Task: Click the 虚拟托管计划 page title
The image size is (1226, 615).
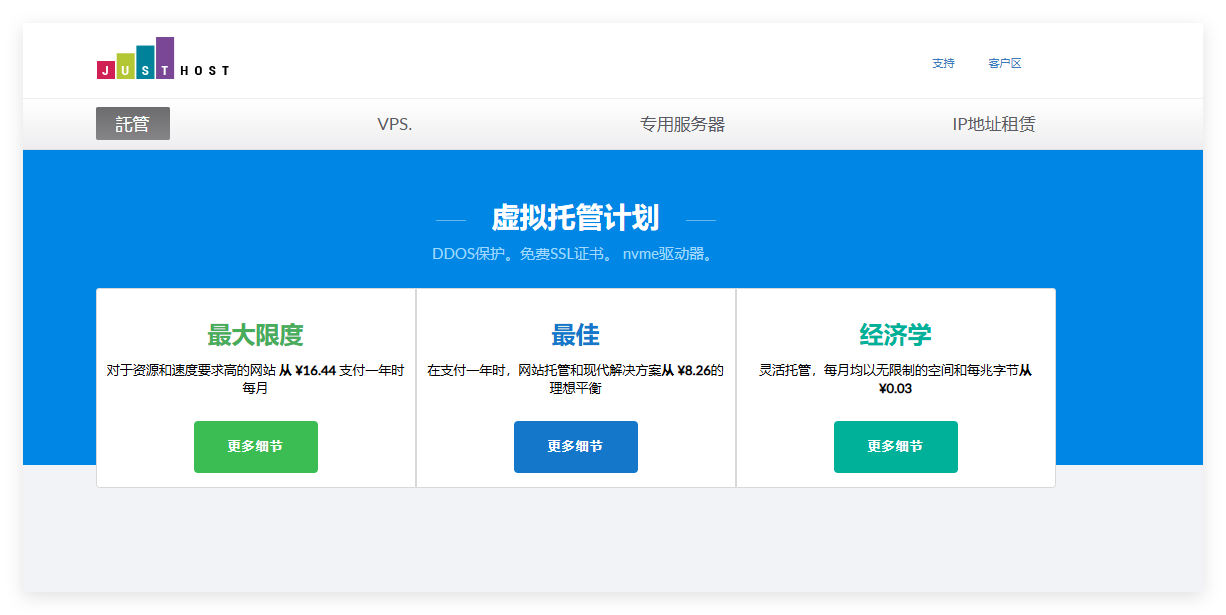Action: pyautogui.click(x=575, y=217)
